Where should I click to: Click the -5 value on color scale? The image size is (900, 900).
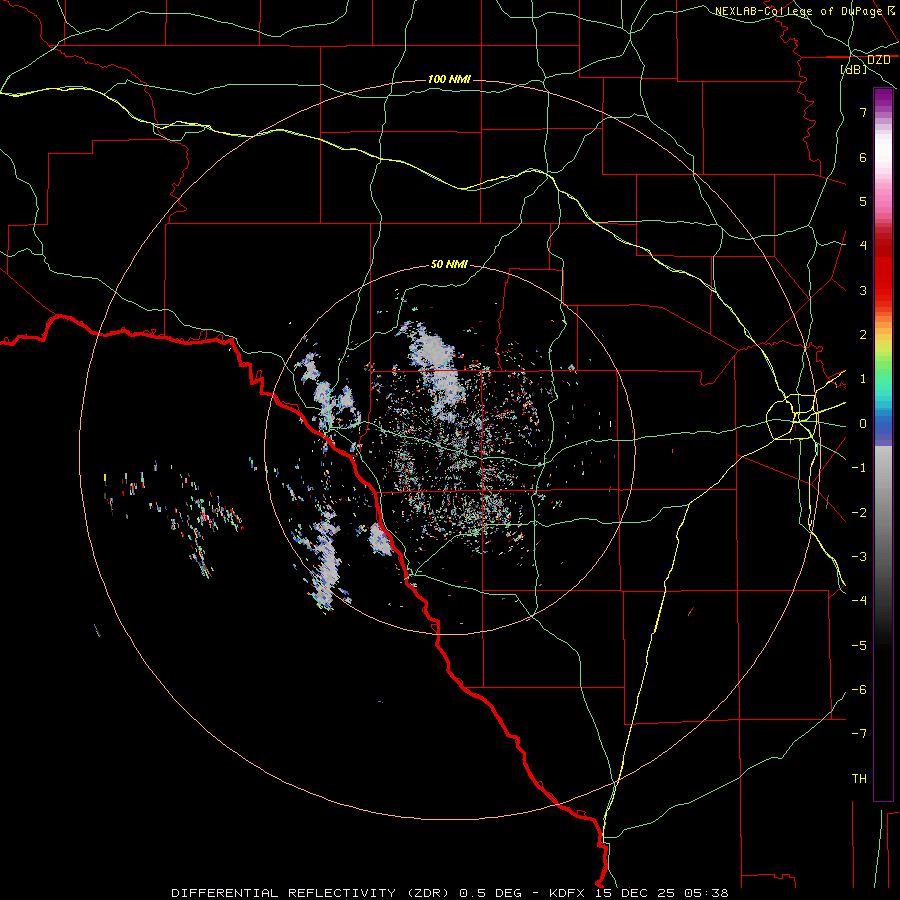(859, 645)
